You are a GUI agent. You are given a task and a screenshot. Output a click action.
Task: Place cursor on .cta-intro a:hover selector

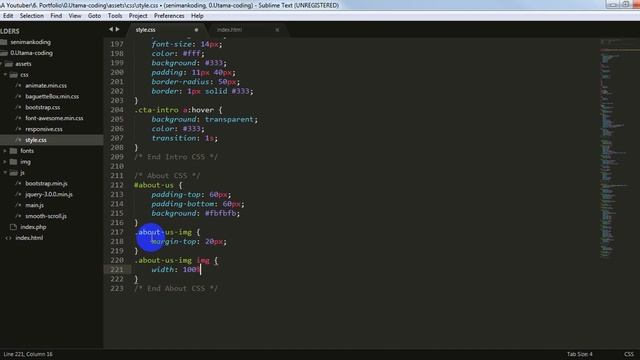point(174,110)
